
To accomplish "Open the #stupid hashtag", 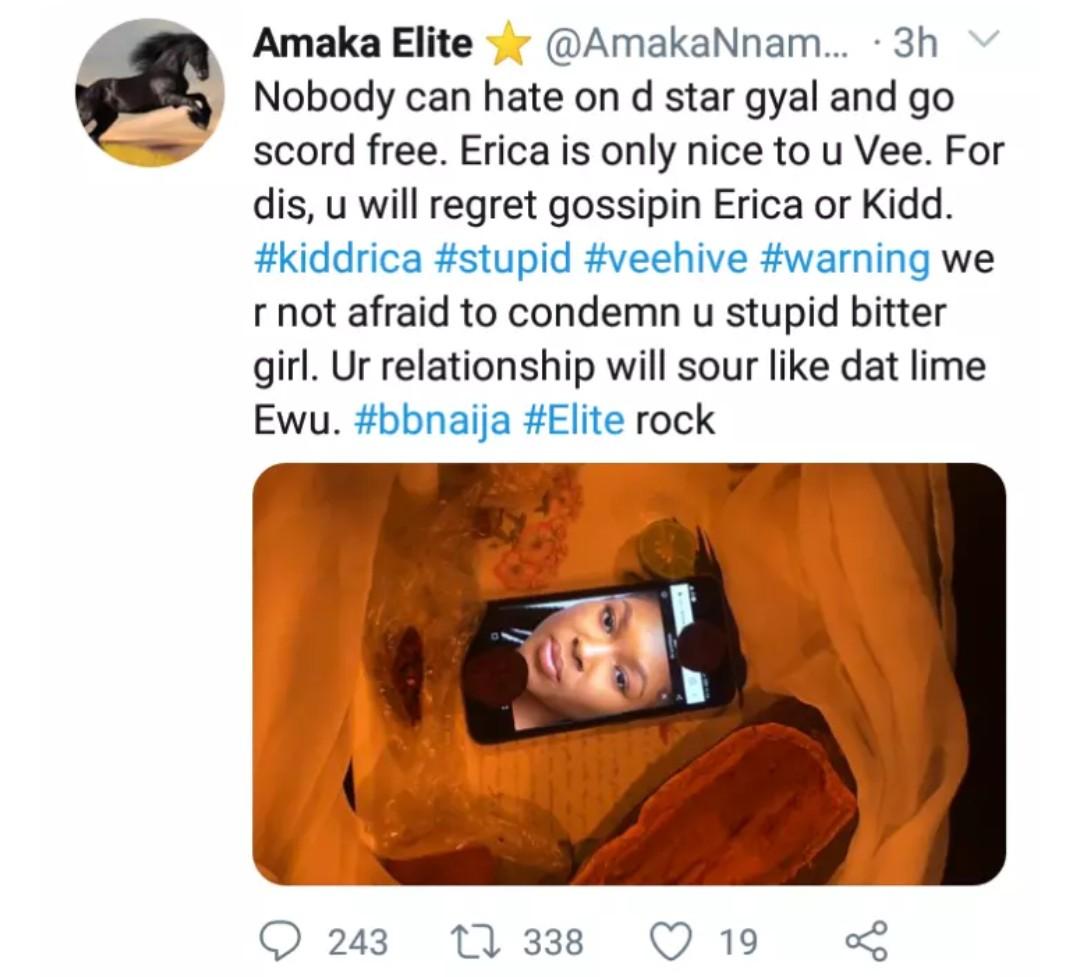I will 501,259.
